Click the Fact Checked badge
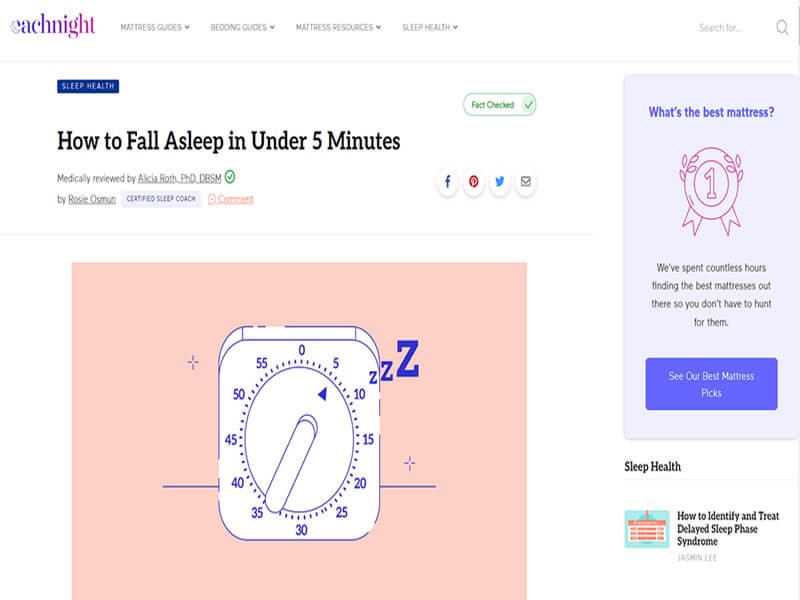The height and width of the screenshot is (600, 800). point(499,105)
